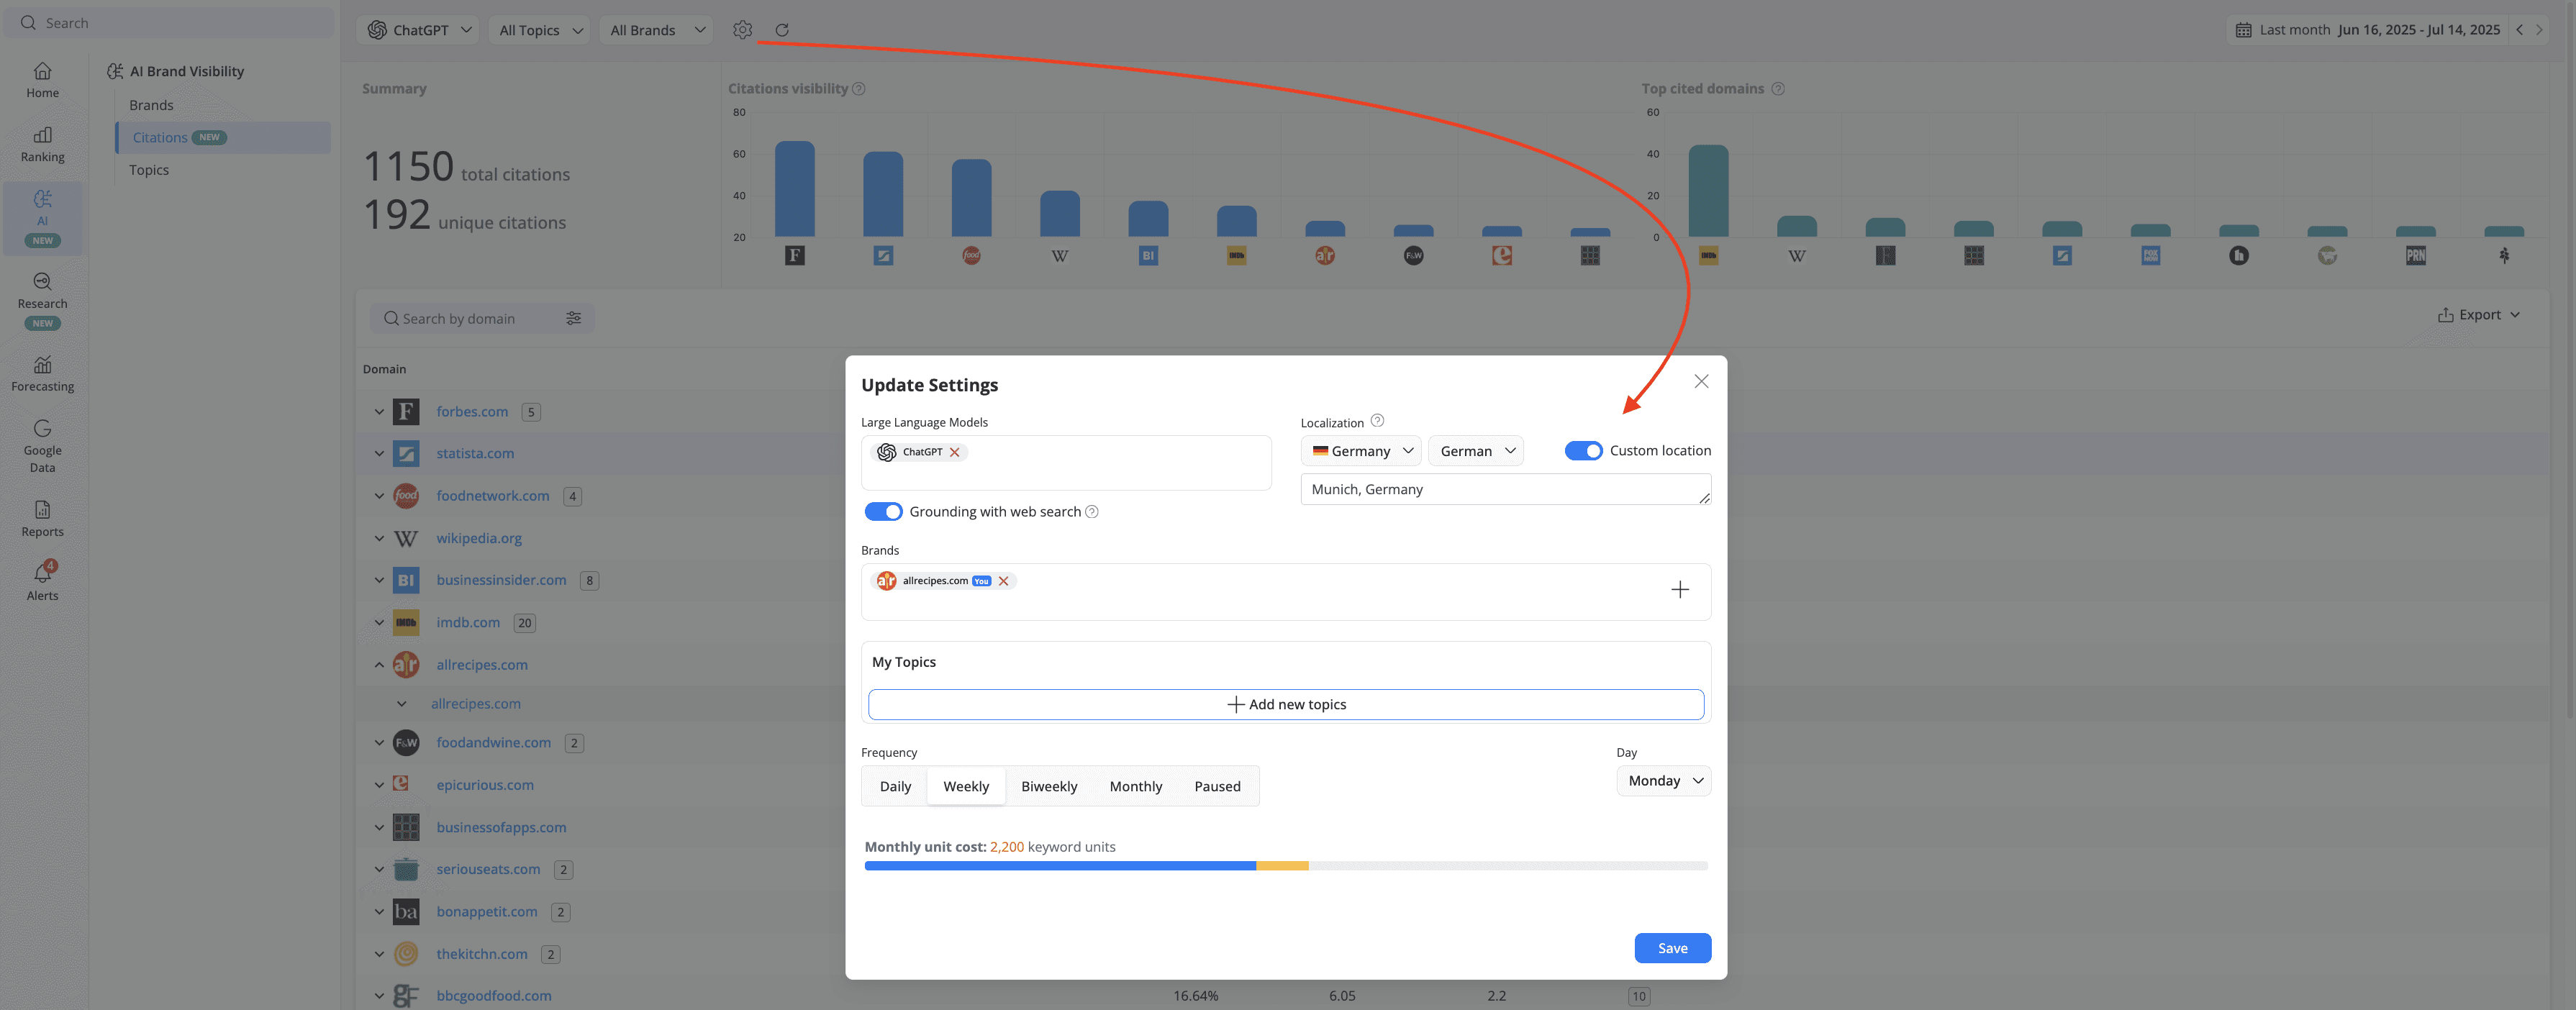Click Add new topics button
The image size is (2576, 1010).
point(1286,704)
